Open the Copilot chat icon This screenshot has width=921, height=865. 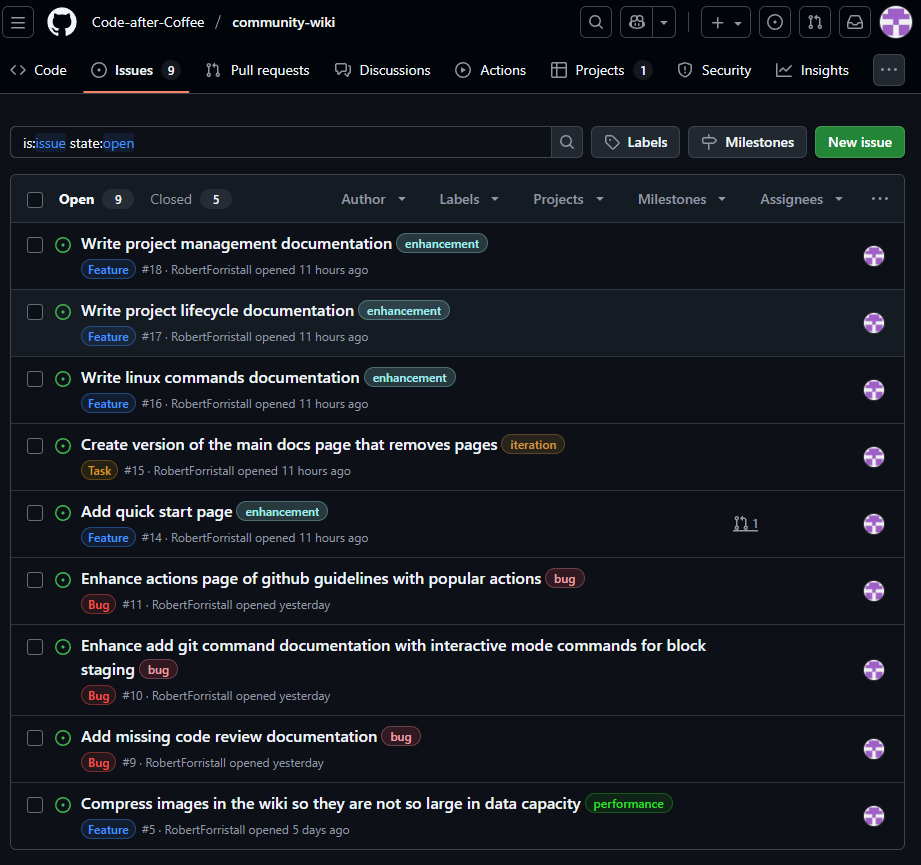pyautogui.click(x=636, y=22)
